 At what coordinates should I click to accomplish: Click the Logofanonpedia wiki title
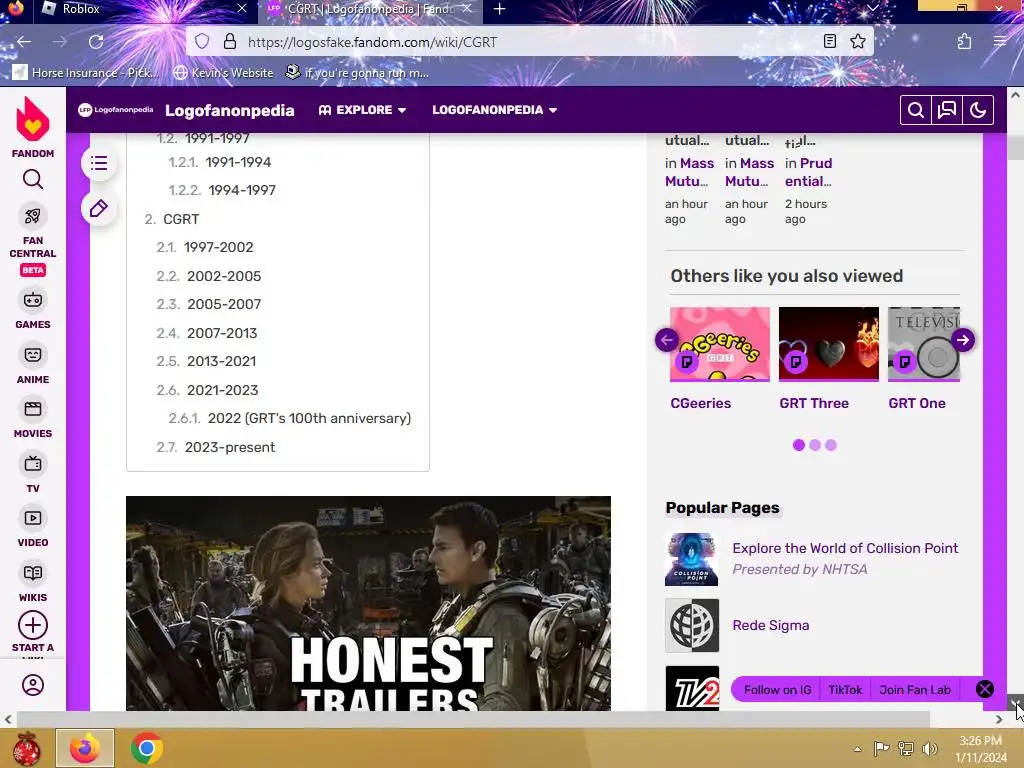(x=229, y=110)
